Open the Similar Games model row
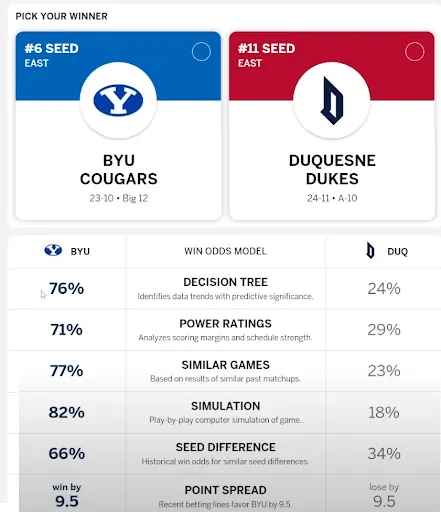Screen dimensions: 441x512 pos(224,371)
